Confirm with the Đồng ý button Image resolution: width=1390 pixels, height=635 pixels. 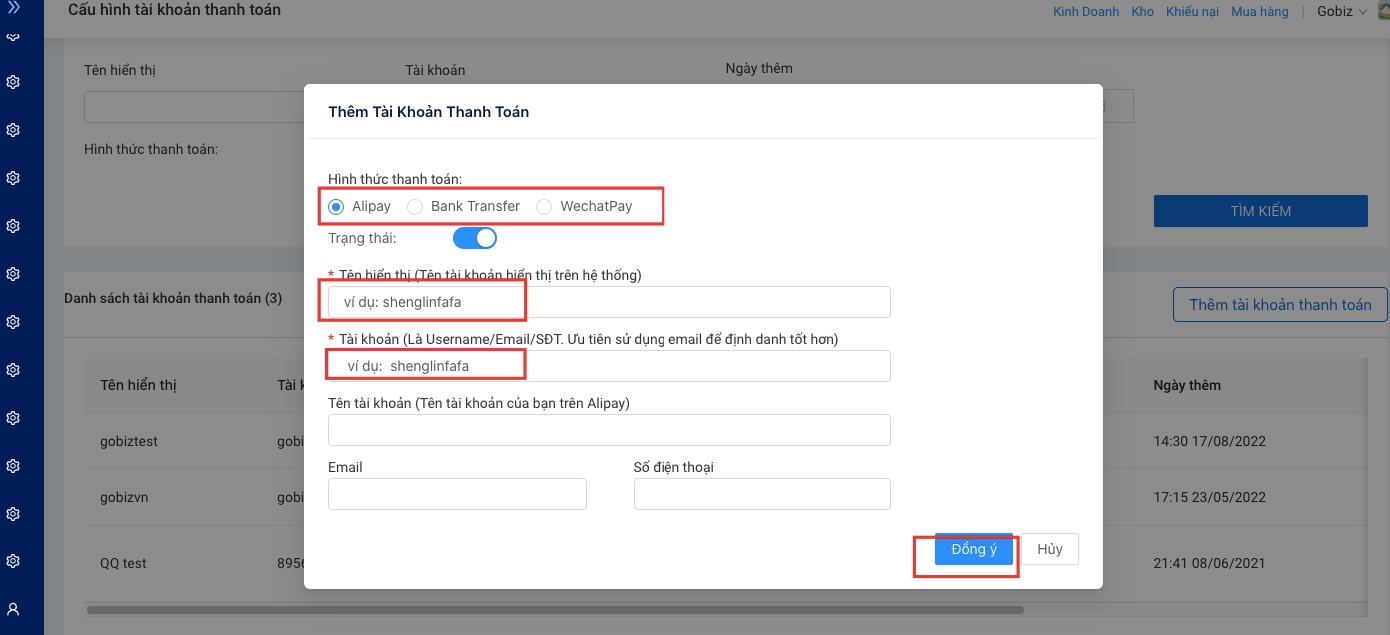pos(973,550)
